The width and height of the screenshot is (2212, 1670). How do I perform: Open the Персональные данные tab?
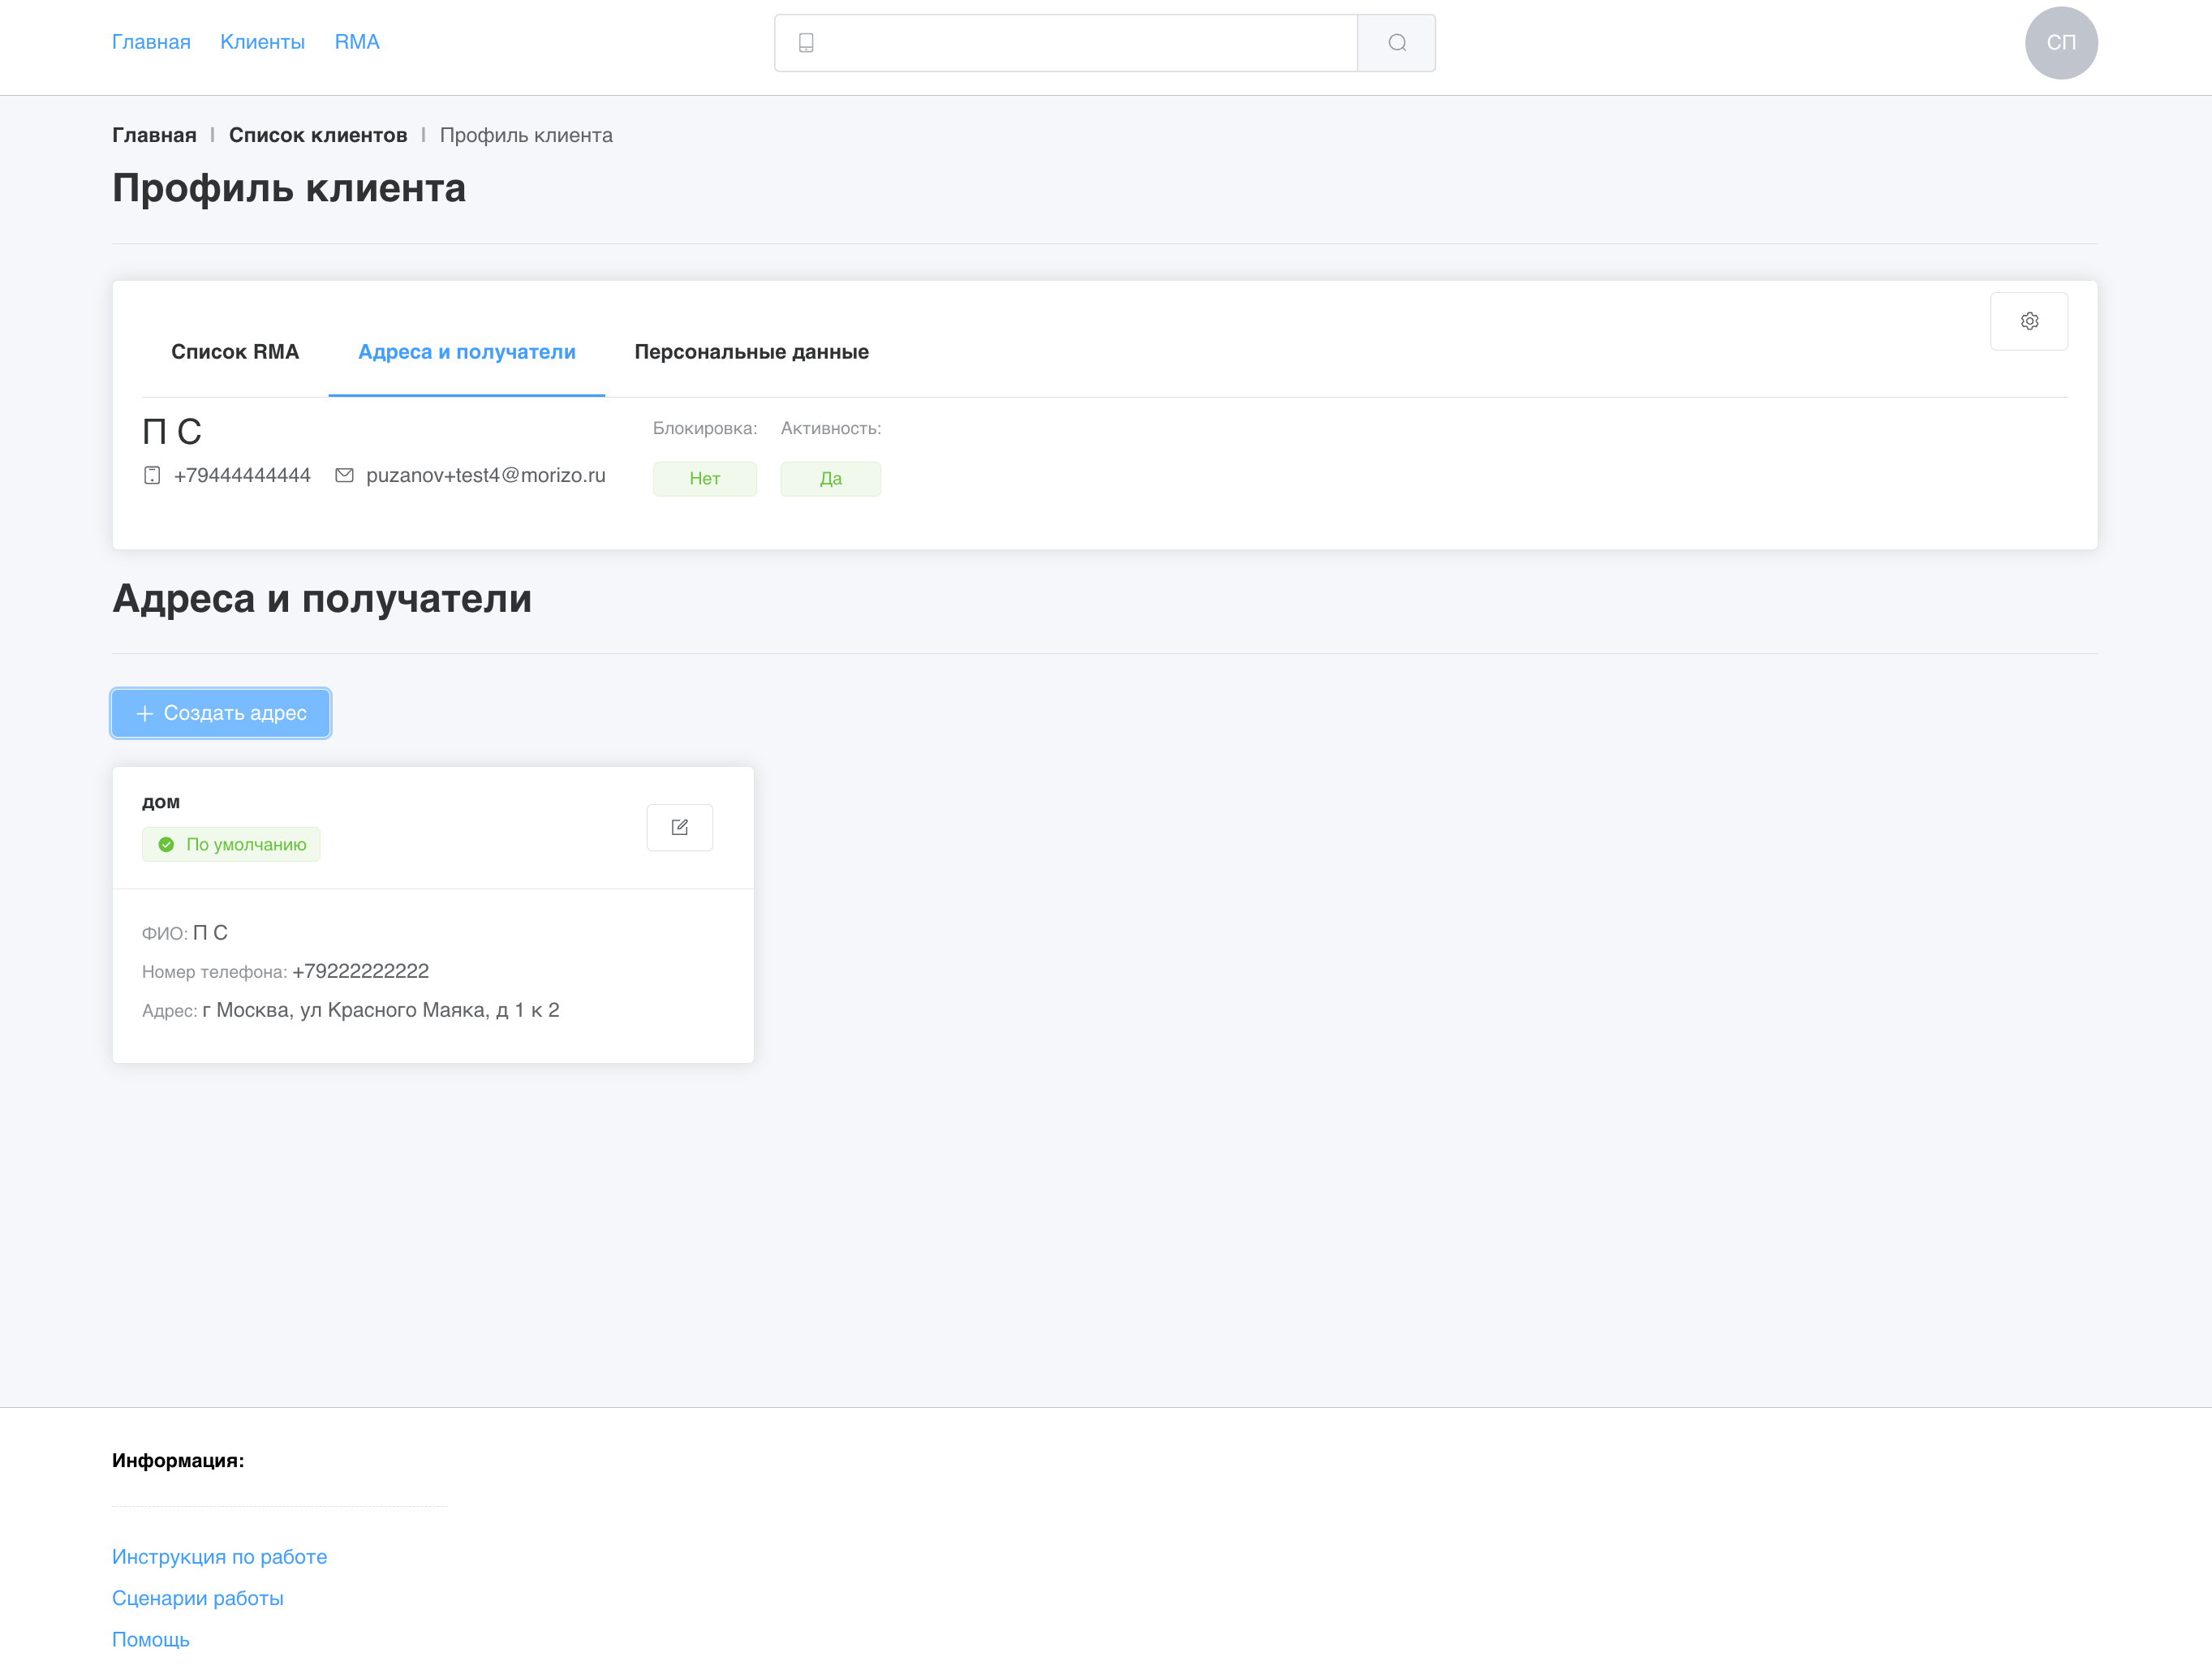(751, 352)
